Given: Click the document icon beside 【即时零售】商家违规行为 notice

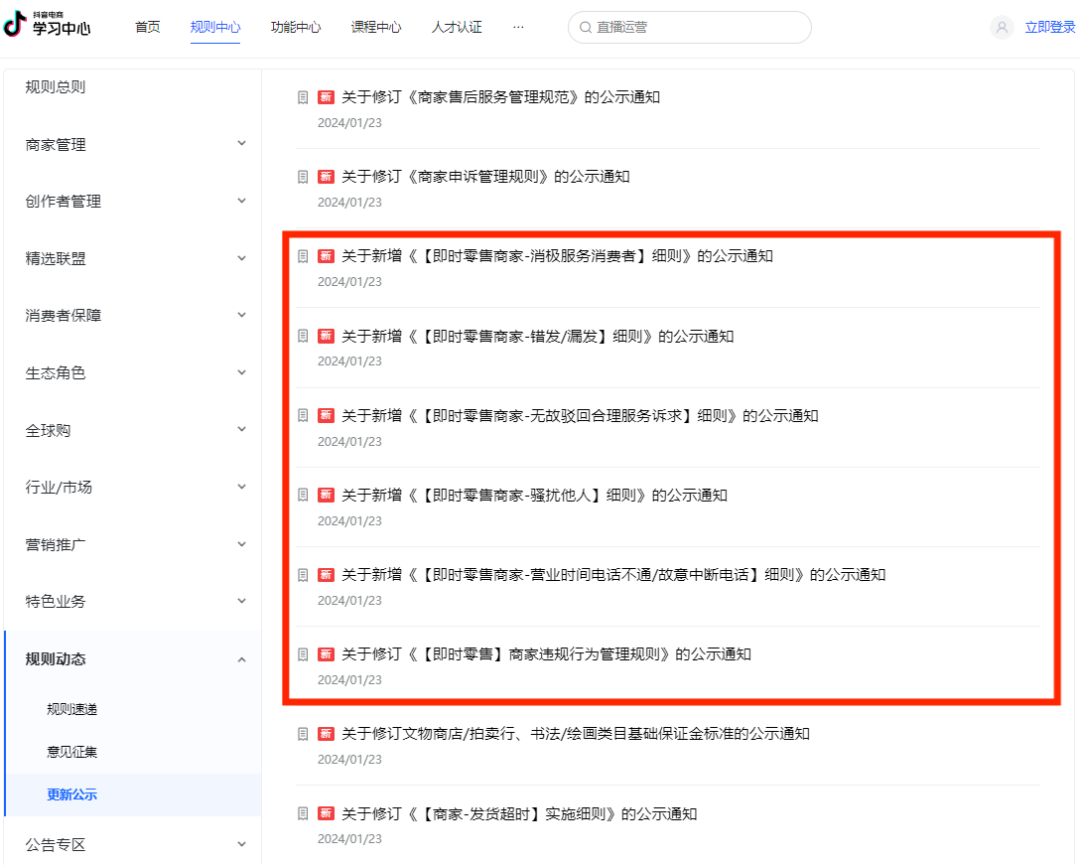Looking at the screenshot, I should (302, 654).
